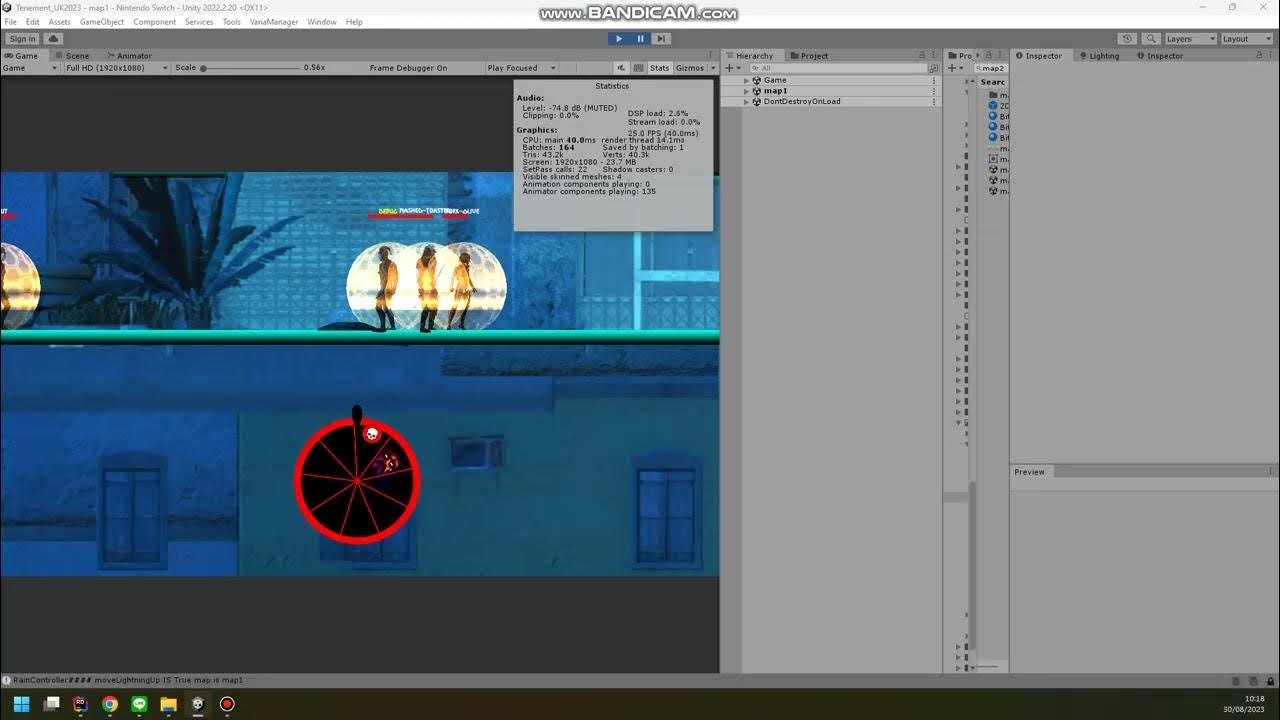This screenshot has width=1280, height=720.
Task: Toggle the Gizmos button
Action: 690,68
